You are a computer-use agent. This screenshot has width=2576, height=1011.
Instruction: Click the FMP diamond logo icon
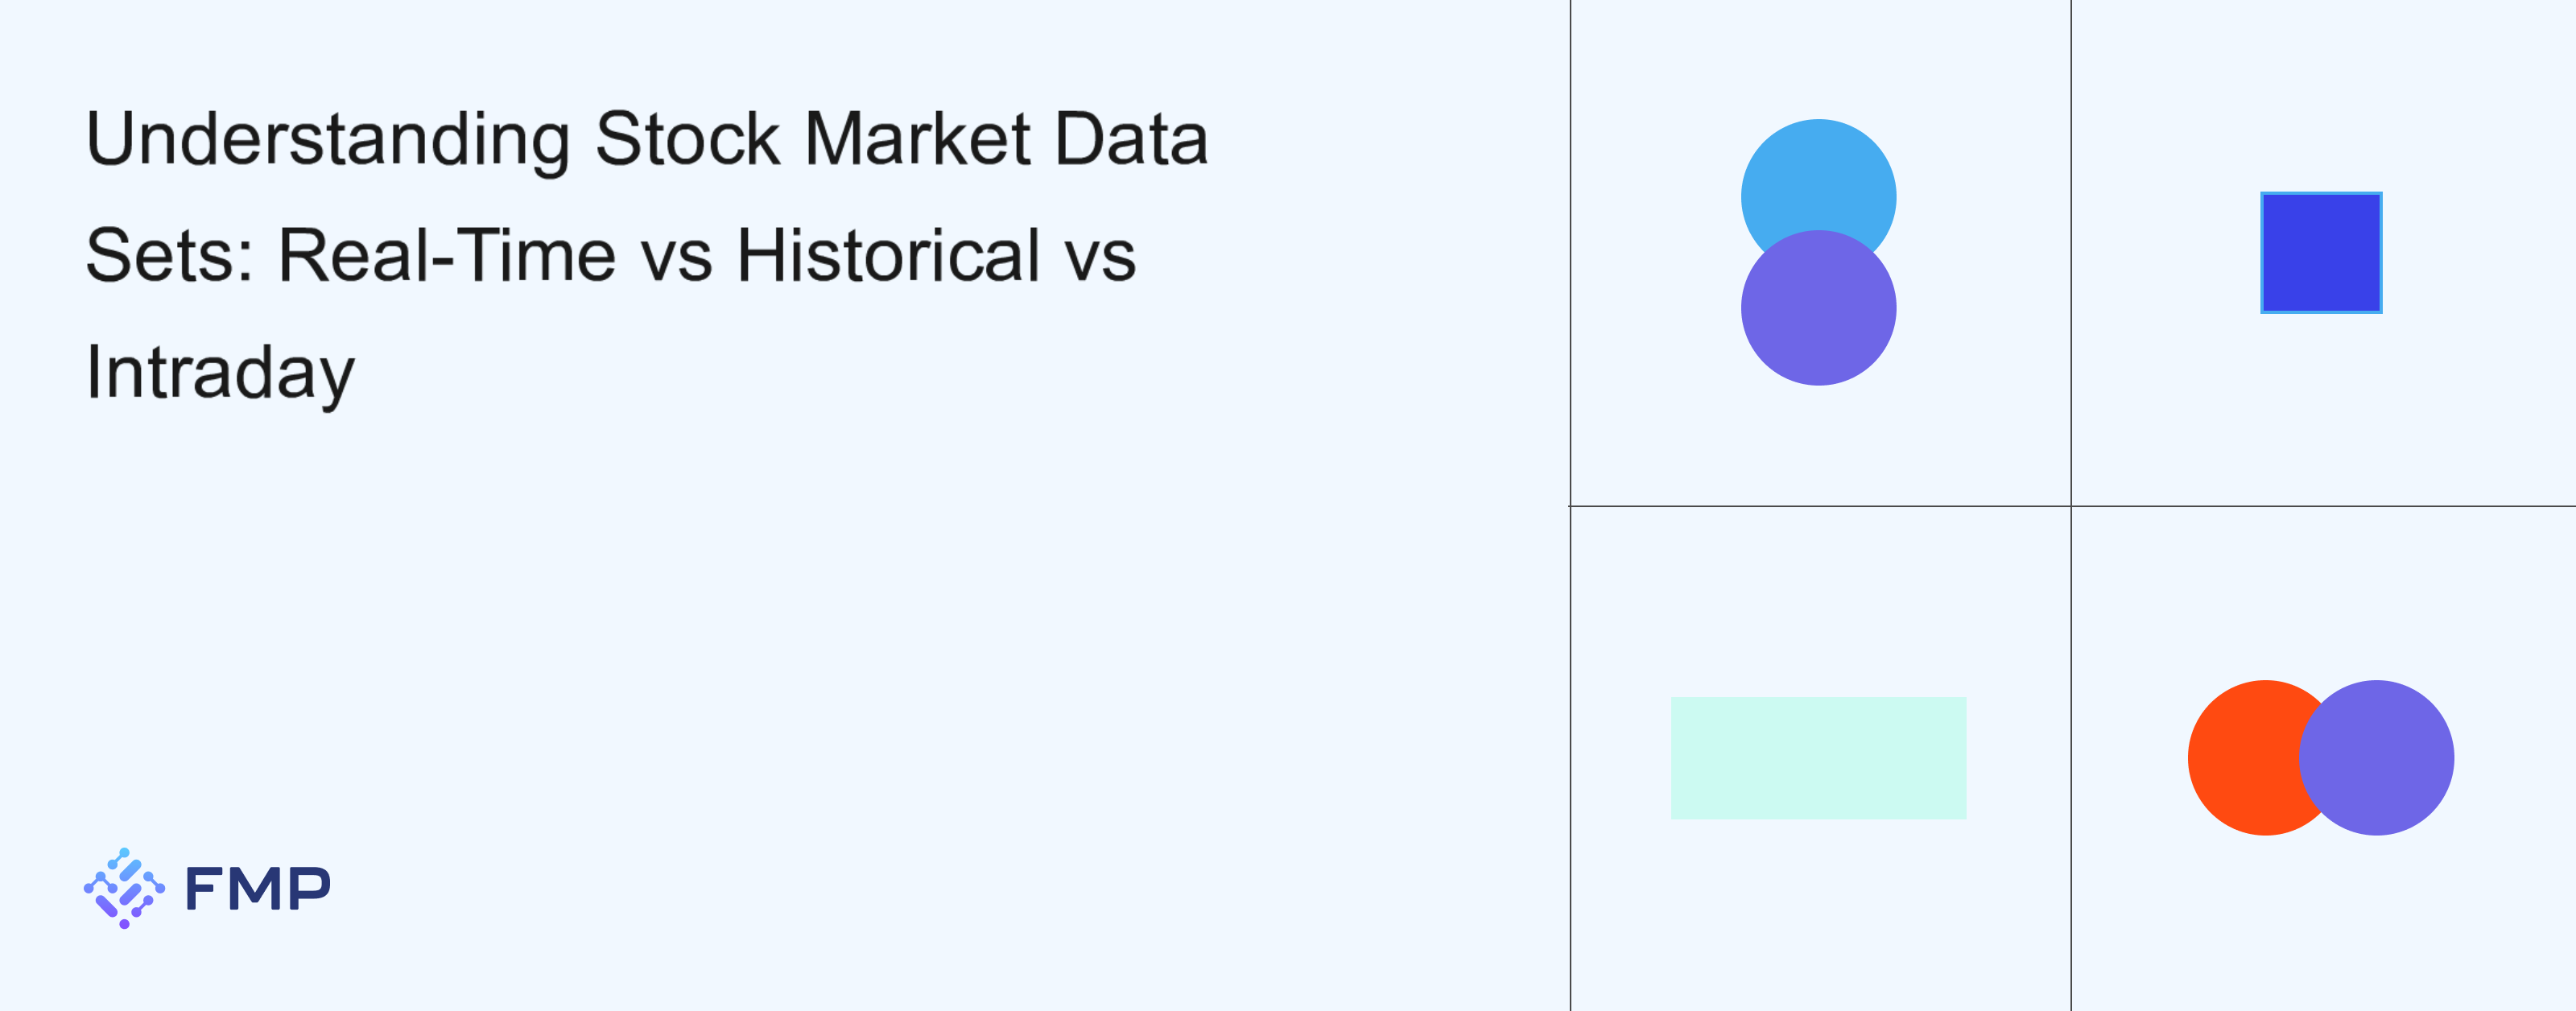(124, 888)
